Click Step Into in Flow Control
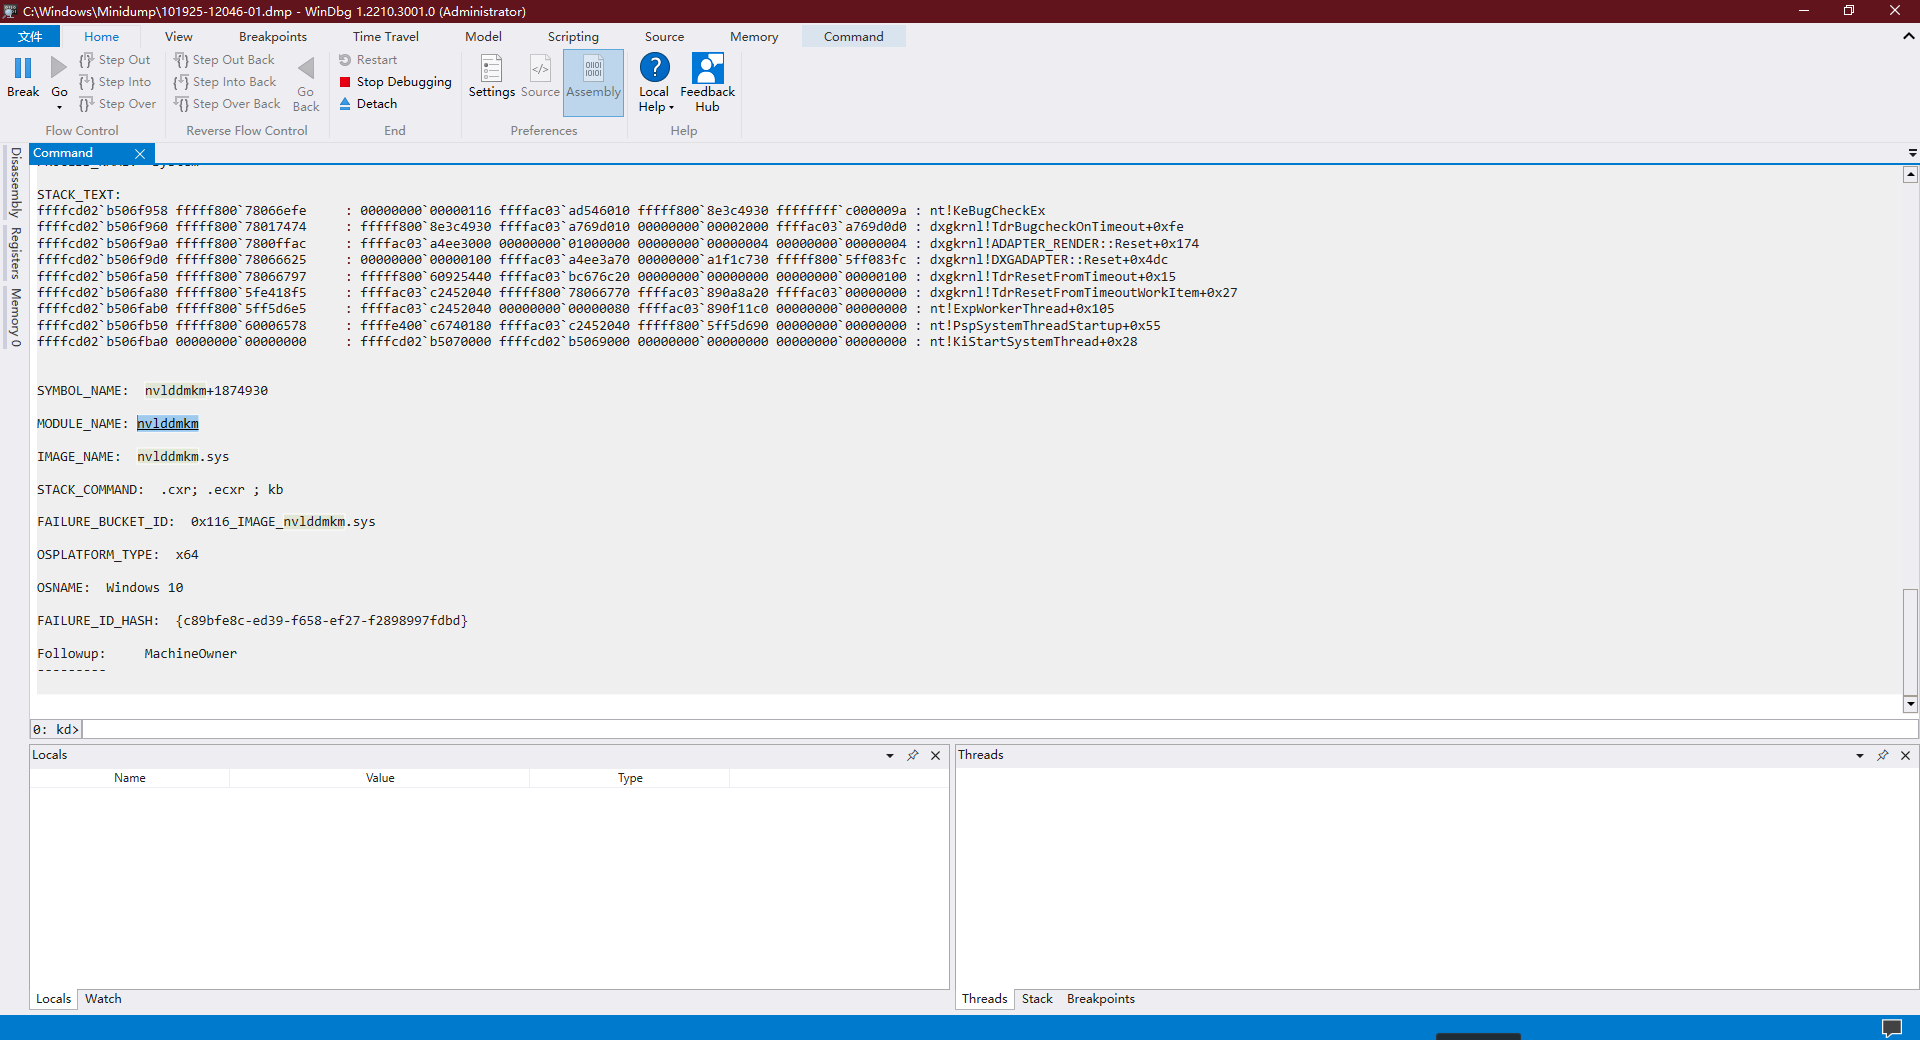1920x1040 pixels. (115, 82)
